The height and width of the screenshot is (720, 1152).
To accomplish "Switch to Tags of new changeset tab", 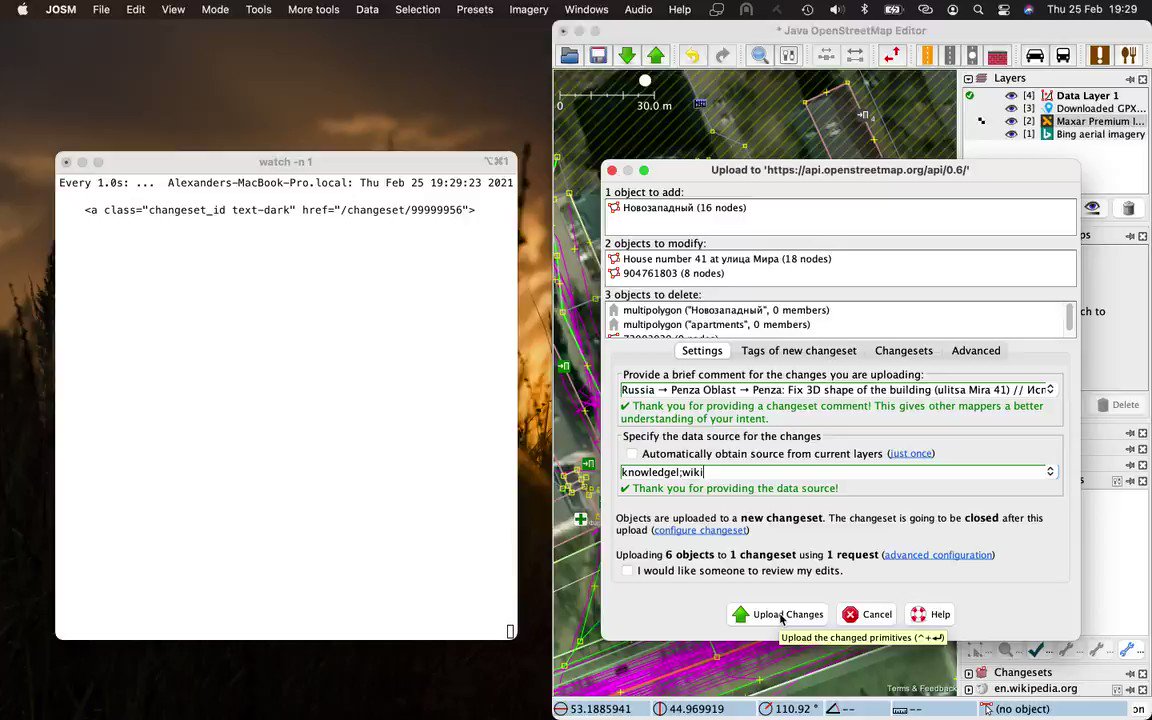I will point(799,350).
